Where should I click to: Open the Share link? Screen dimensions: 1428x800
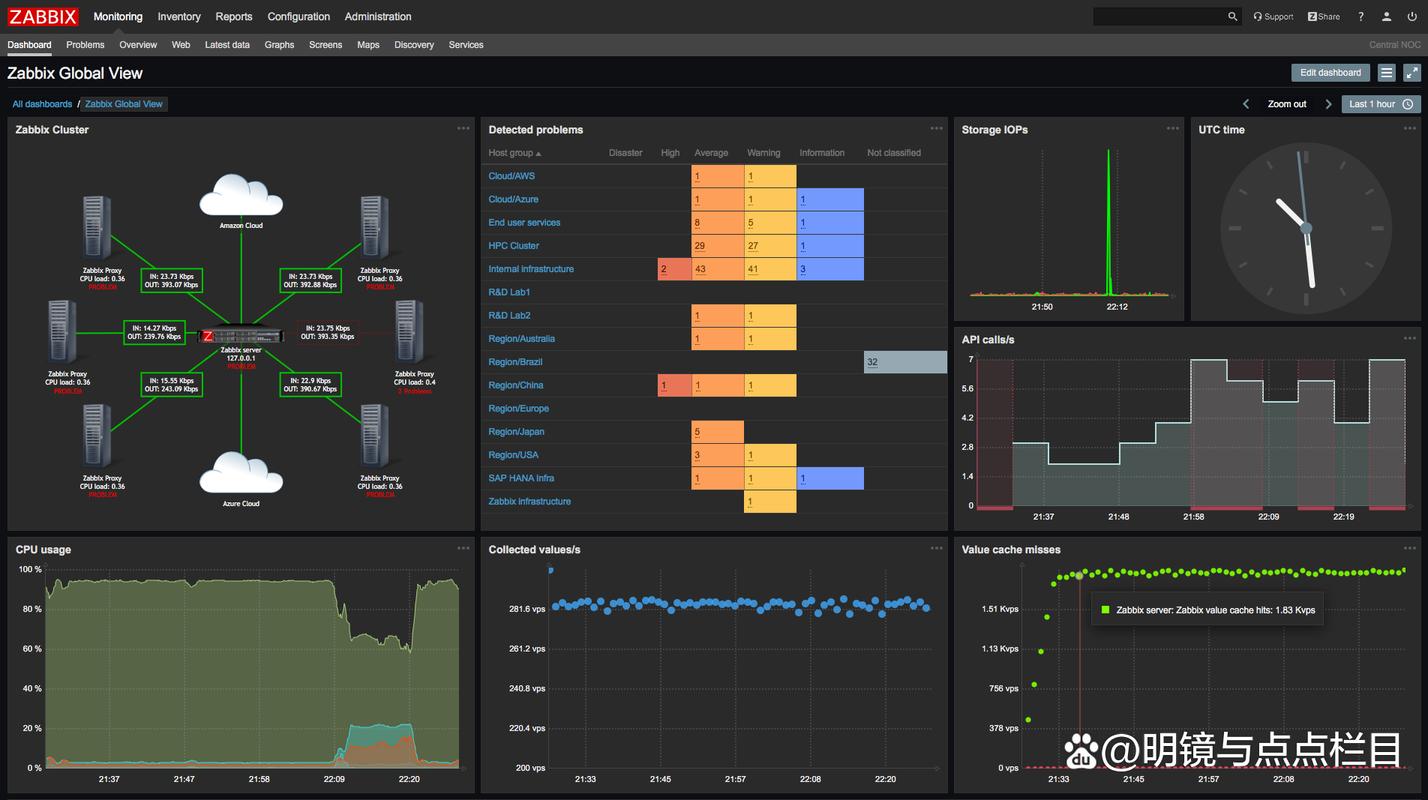pos(1323,17)
